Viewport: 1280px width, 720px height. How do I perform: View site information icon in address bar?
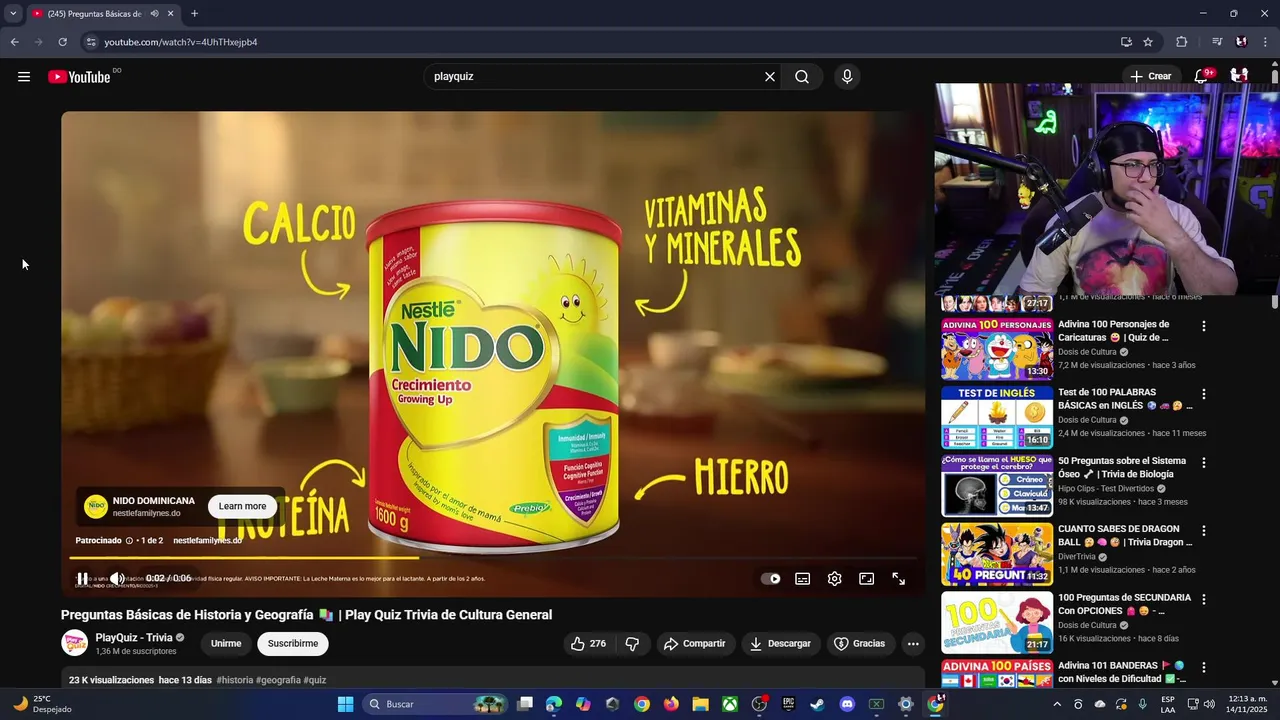point(90,42)
